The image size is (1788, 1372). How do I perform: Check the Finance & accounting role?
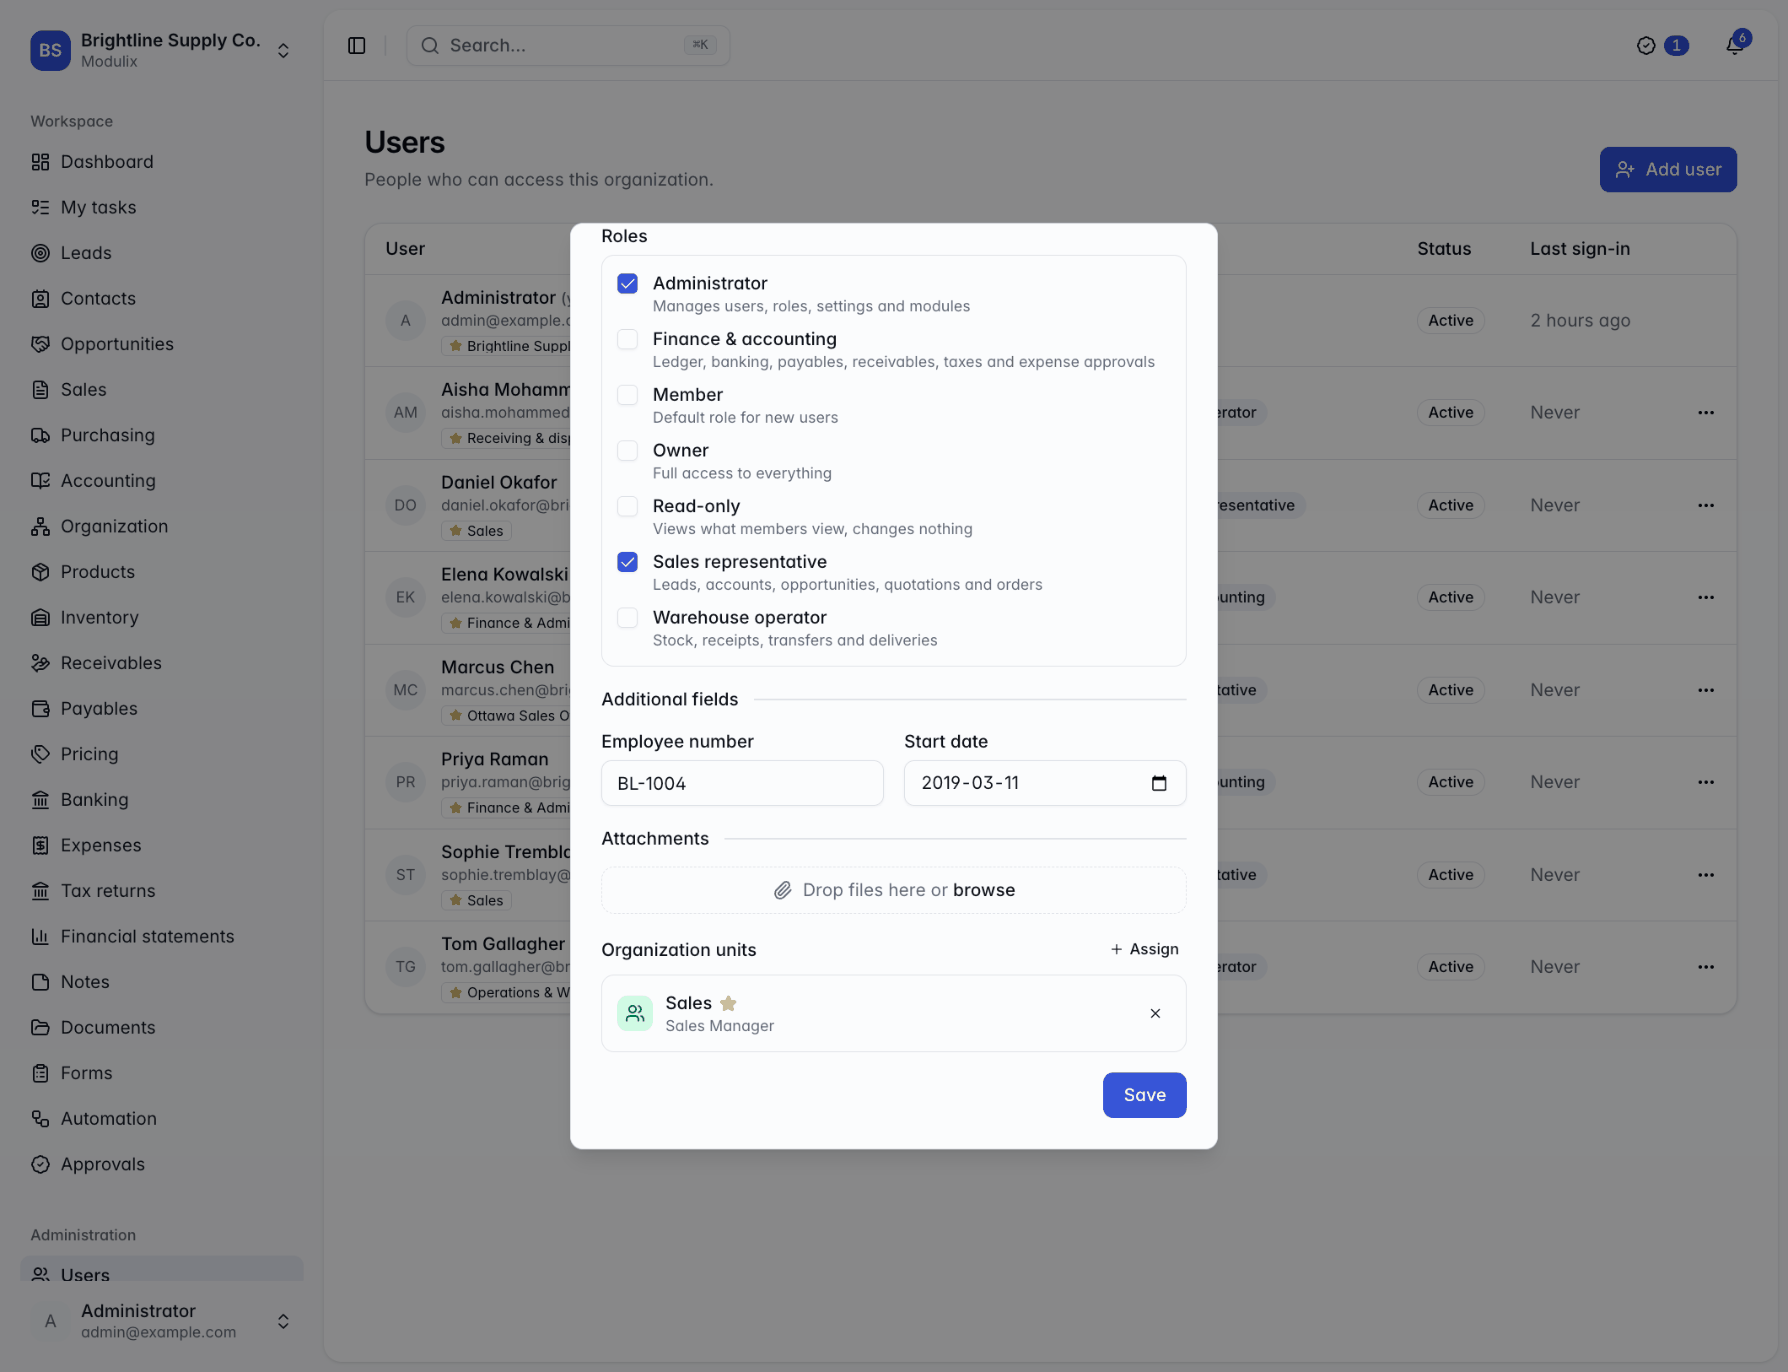click(x=628, y=340)
